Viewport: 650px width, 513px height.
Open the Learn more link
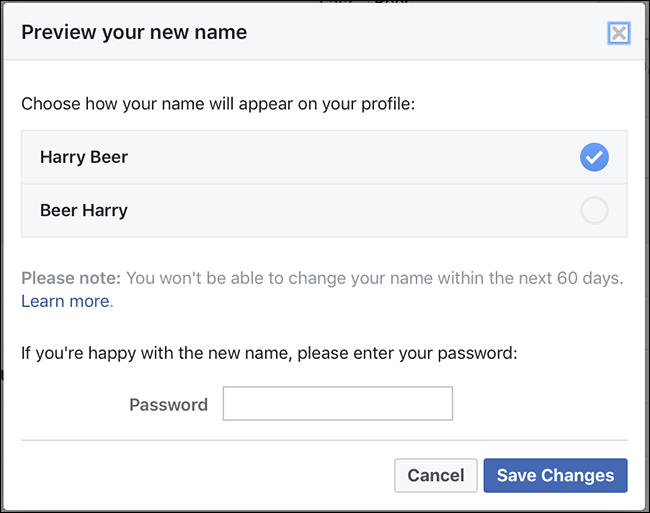[x=65, y=301]
